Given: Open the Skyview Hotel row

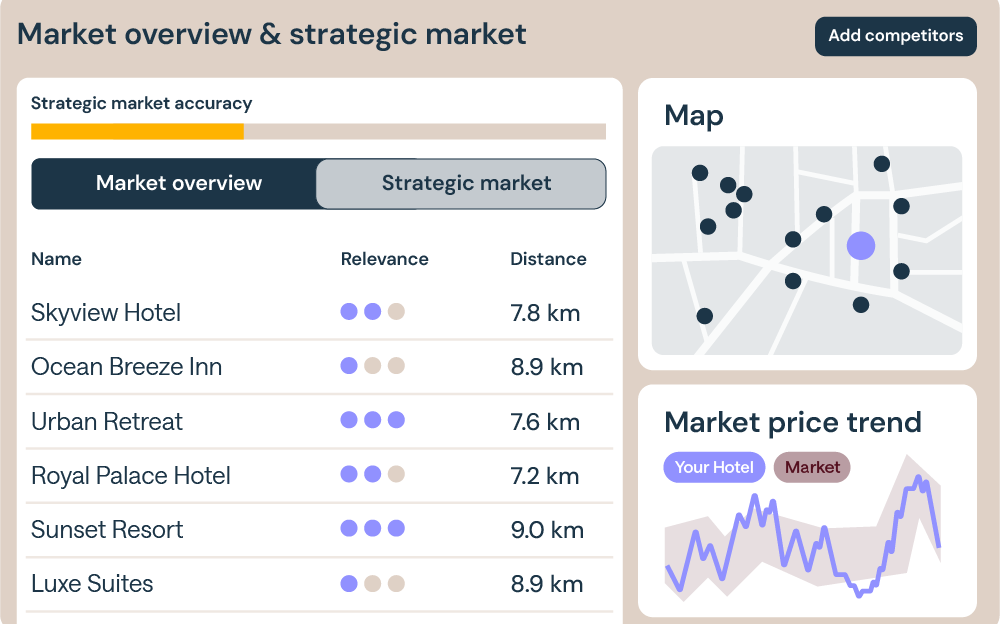Looking at the screenshot, I should pyautogui.click(x=106, y=312).
